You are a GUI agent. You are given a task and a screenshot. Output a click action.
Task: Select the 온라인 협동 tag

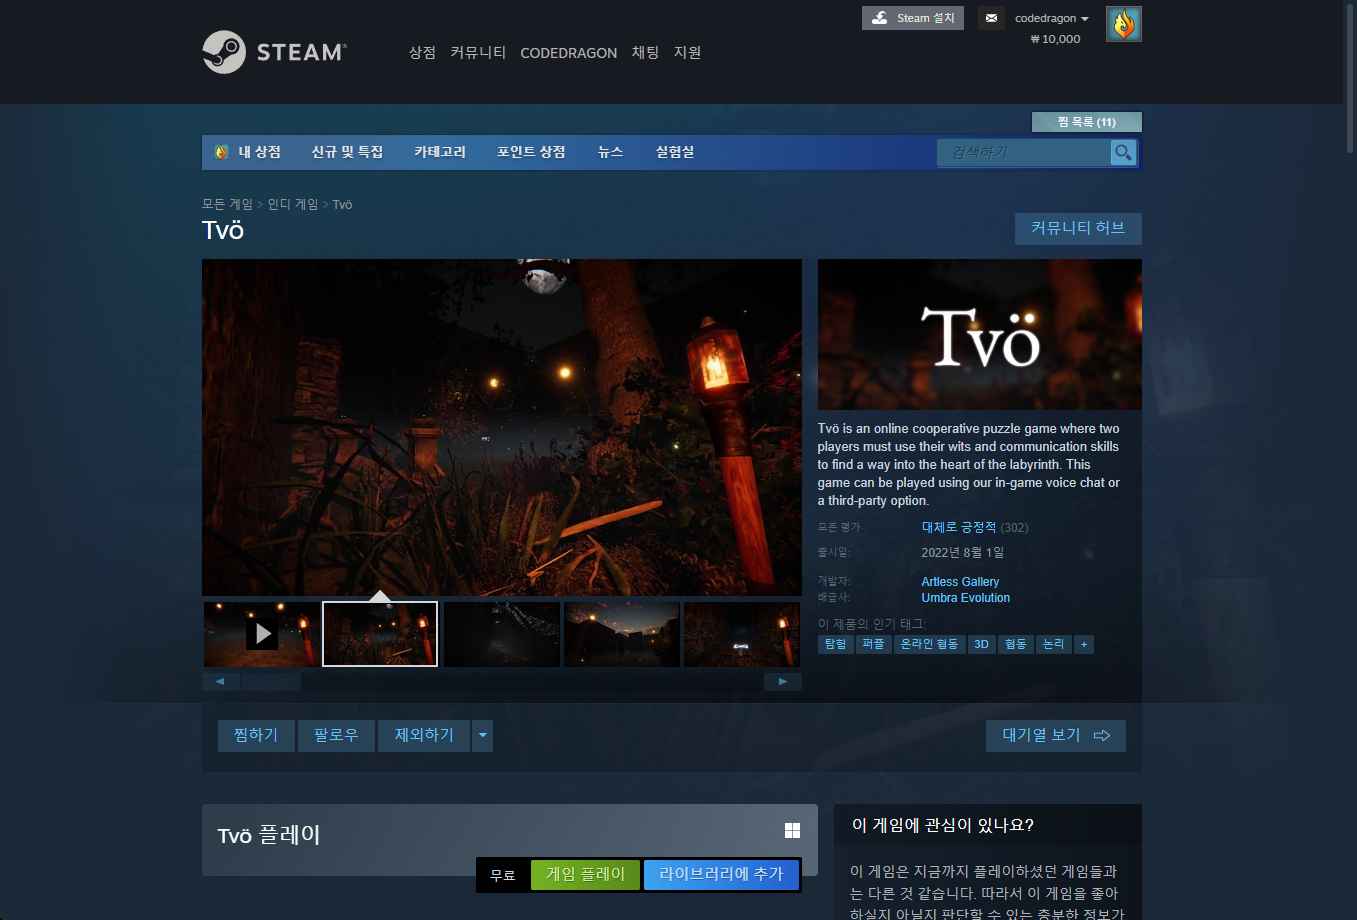pos(929,644)
